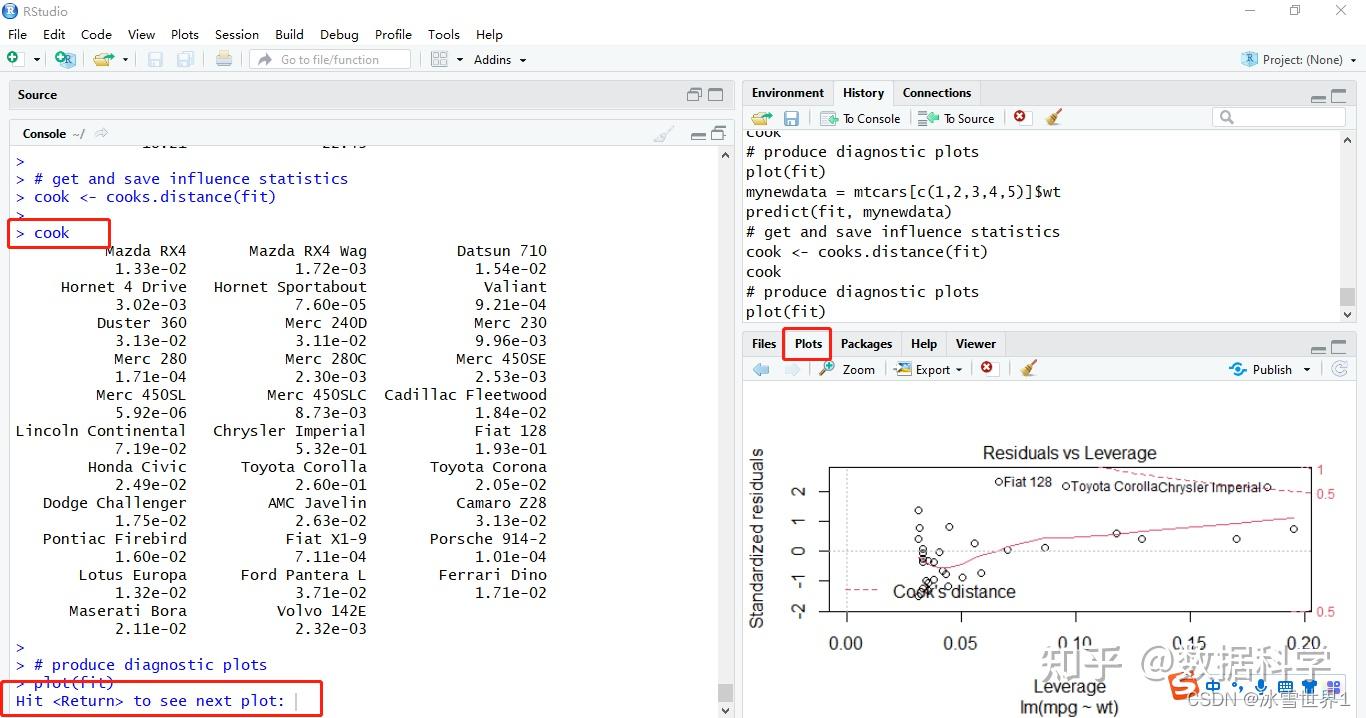Switch to the Plots tab
1366x718 pixels.
tap(808, 344)
